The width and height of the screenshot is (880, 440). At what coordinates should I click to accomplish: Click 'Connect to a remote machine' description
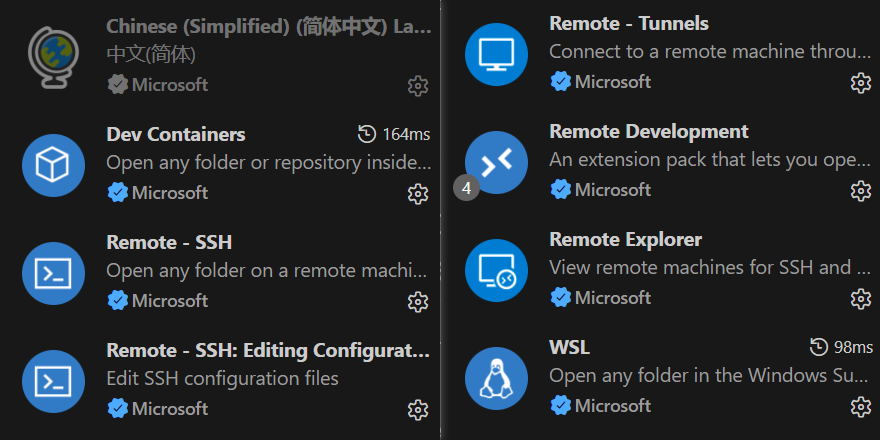(710, 51)
